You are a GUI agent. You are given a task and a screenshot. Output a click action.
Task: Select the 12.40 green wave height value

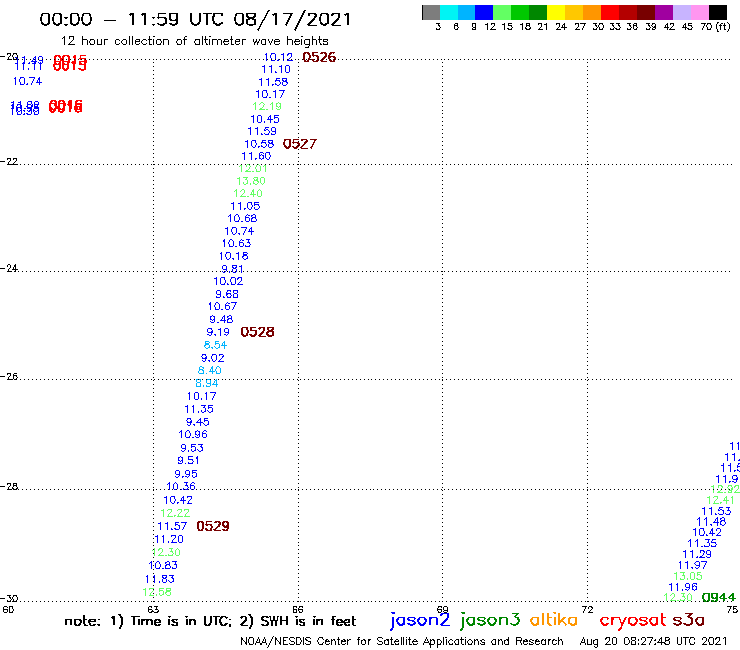pos(248,194)
